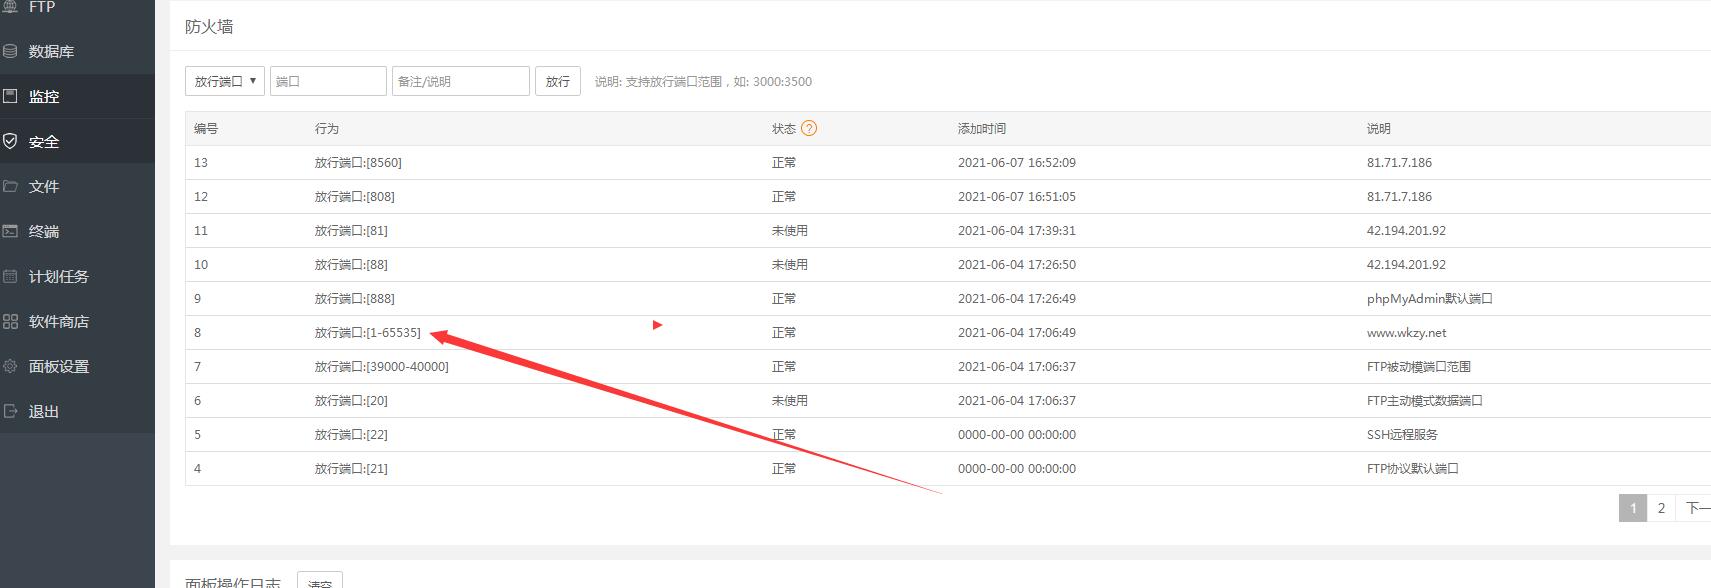The width and height of the screenshot is (1711, 588).
Task: Click the security shield icon
Action: 10,141
